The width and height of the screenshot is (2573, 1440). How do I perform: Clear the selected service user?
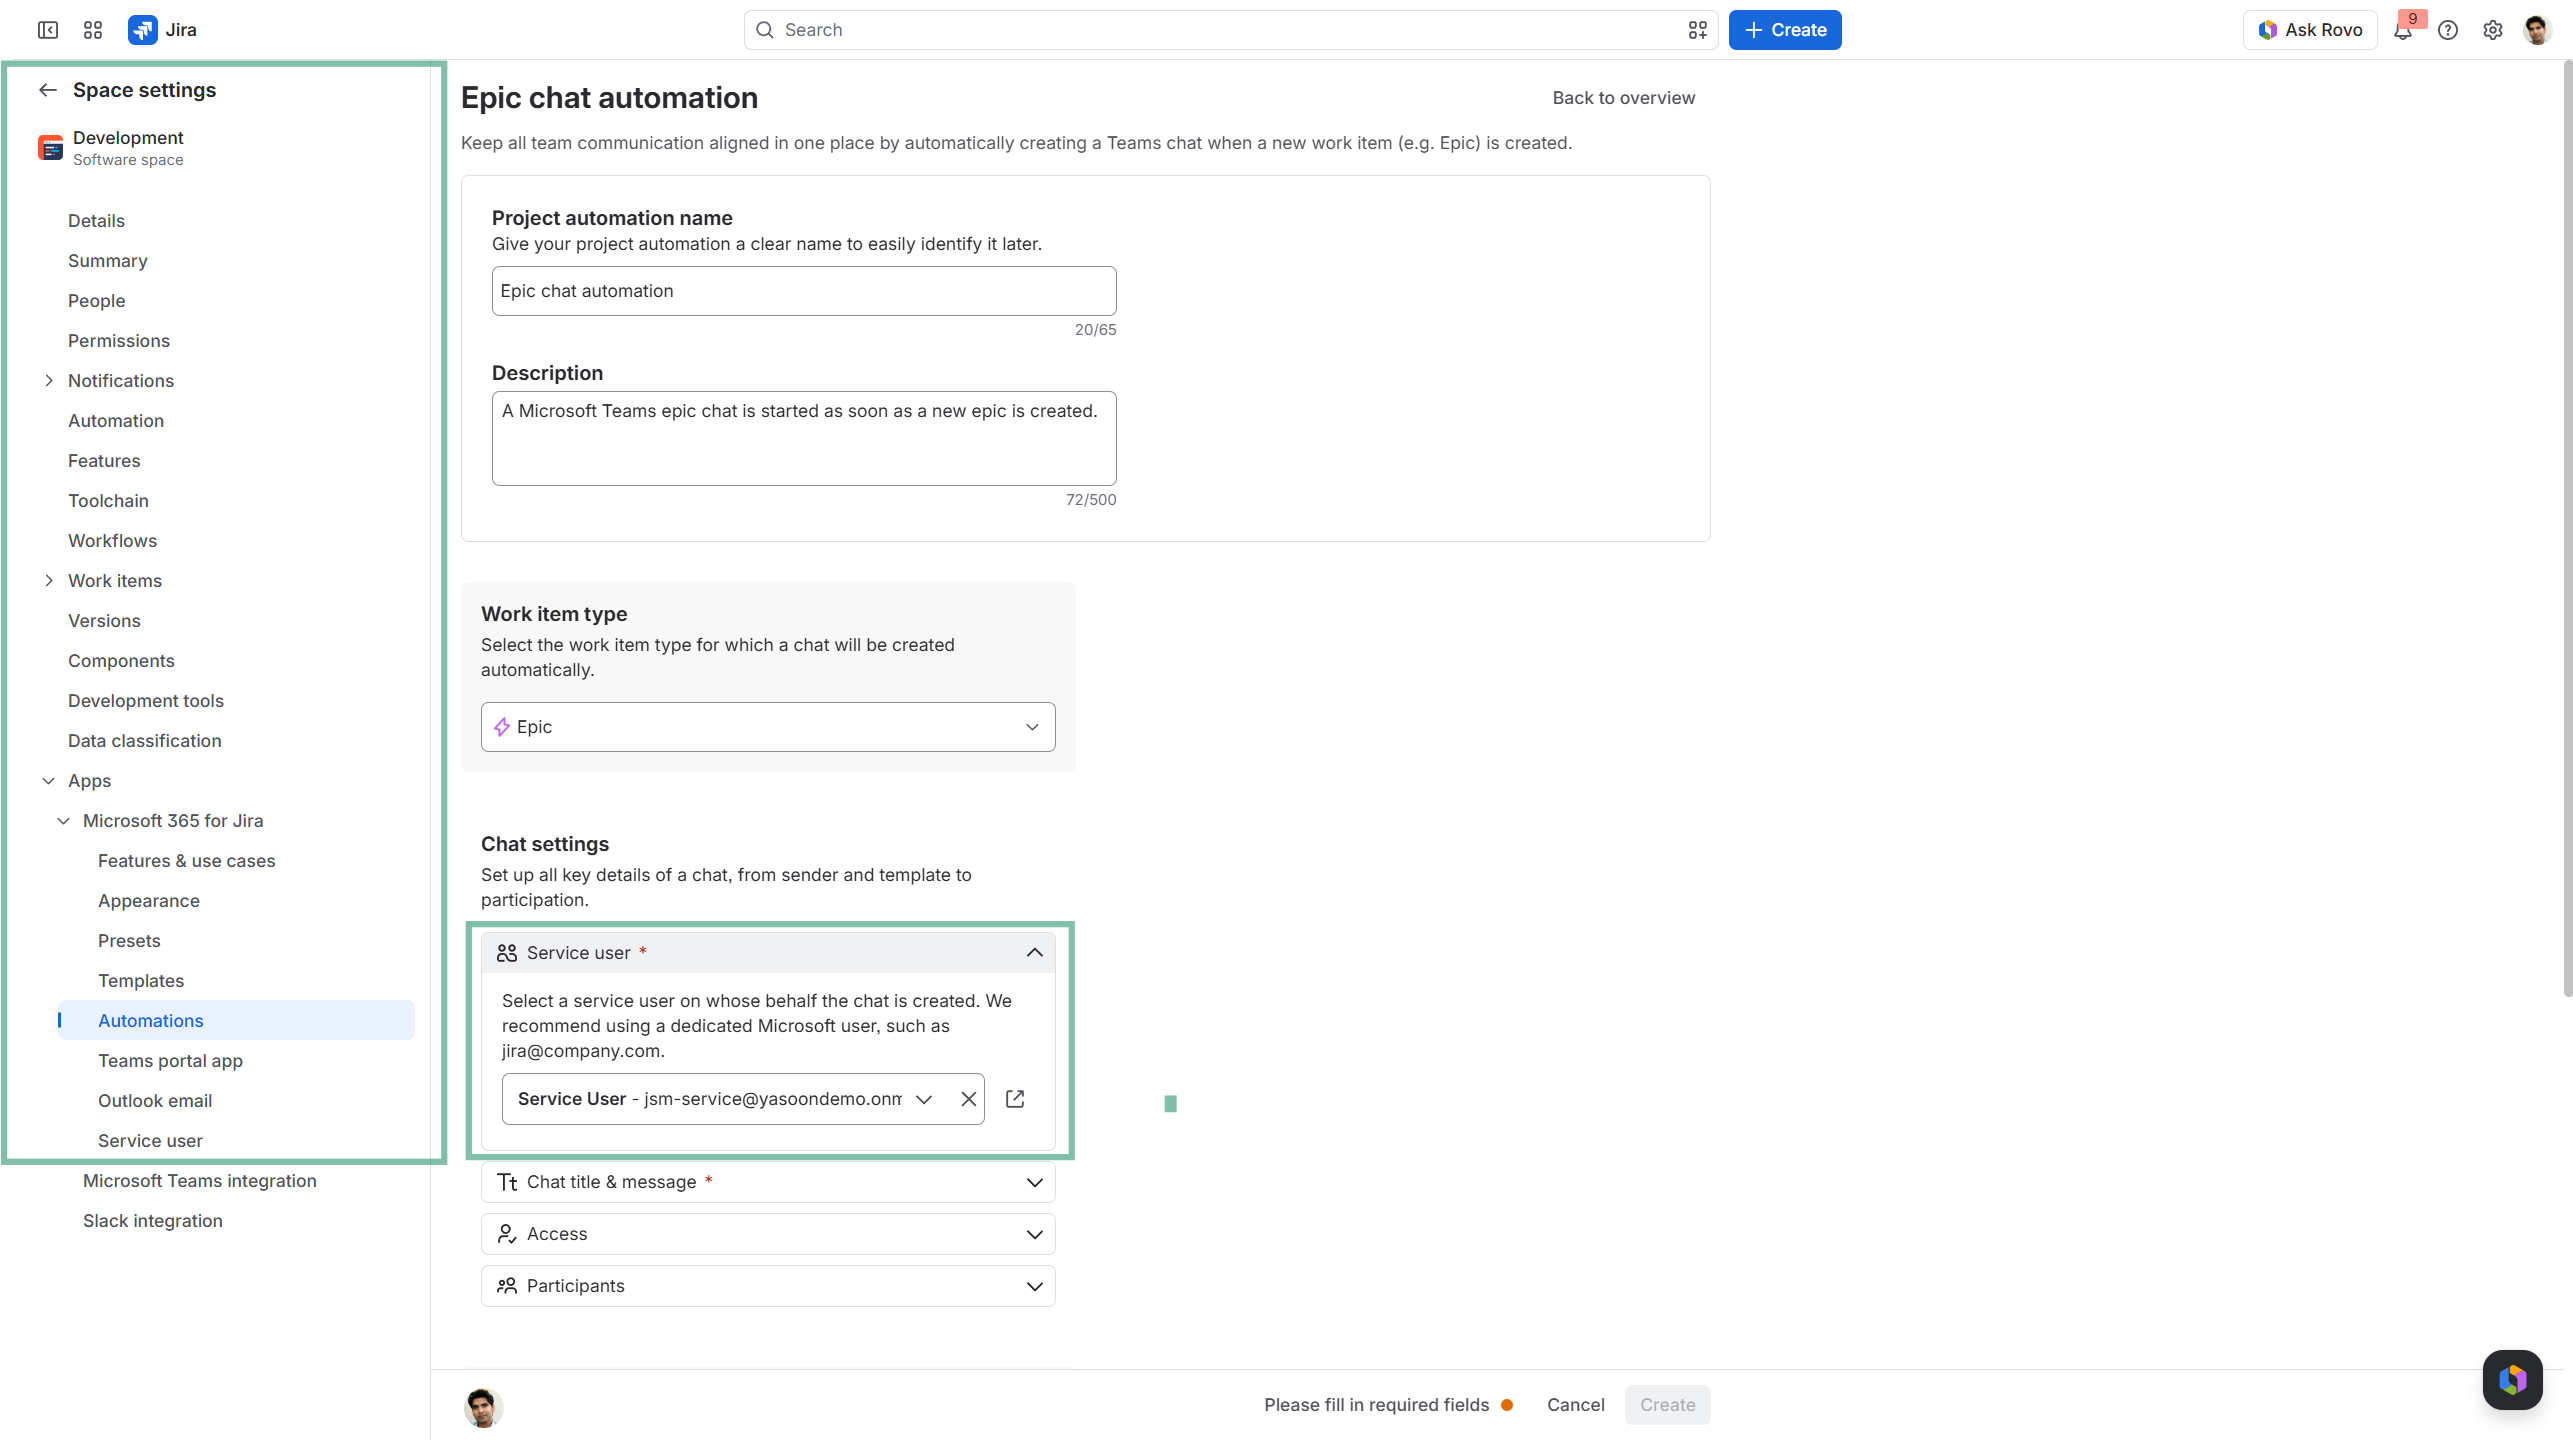pyautogui.click(x=968, y=1099)
